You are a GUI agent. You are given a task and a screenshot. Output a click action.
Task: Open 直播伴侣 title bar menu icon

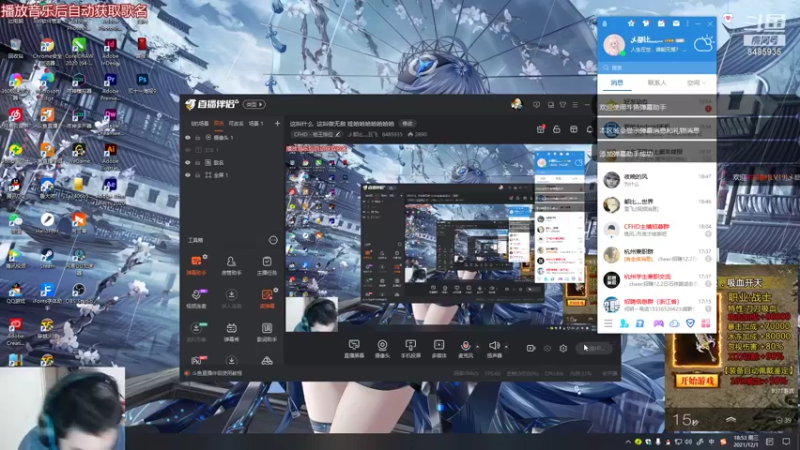coord(575,105)
